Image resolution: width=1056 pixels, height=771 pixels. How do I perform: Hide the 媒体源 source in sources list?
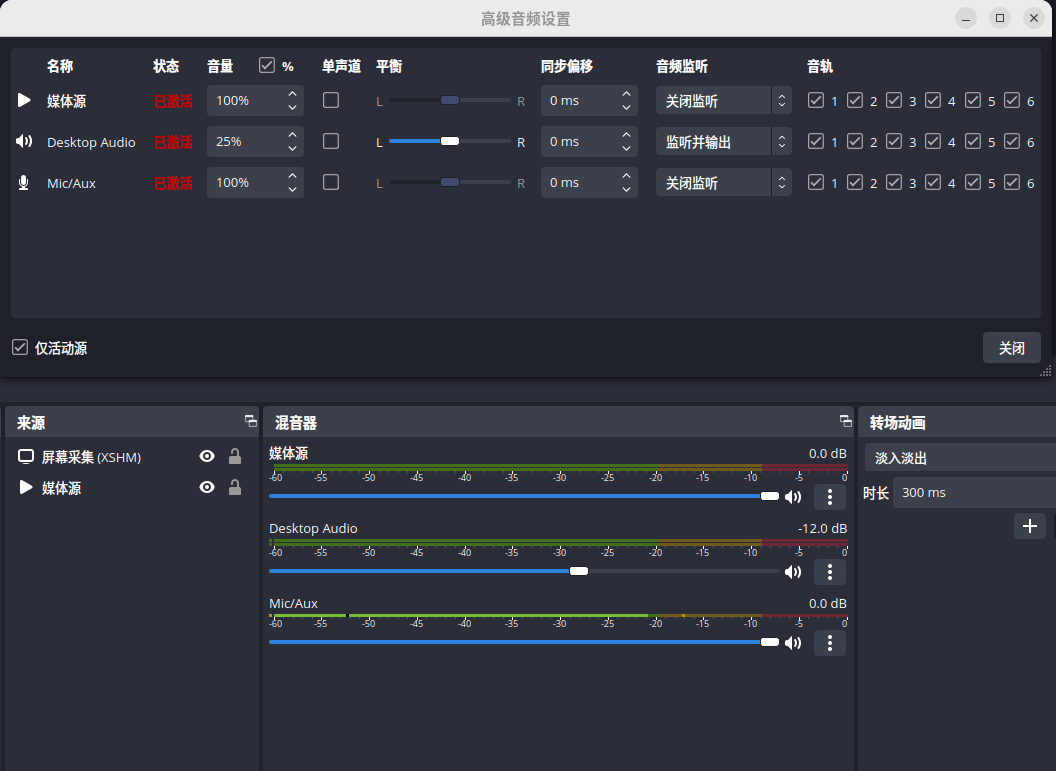coord(207,487)
